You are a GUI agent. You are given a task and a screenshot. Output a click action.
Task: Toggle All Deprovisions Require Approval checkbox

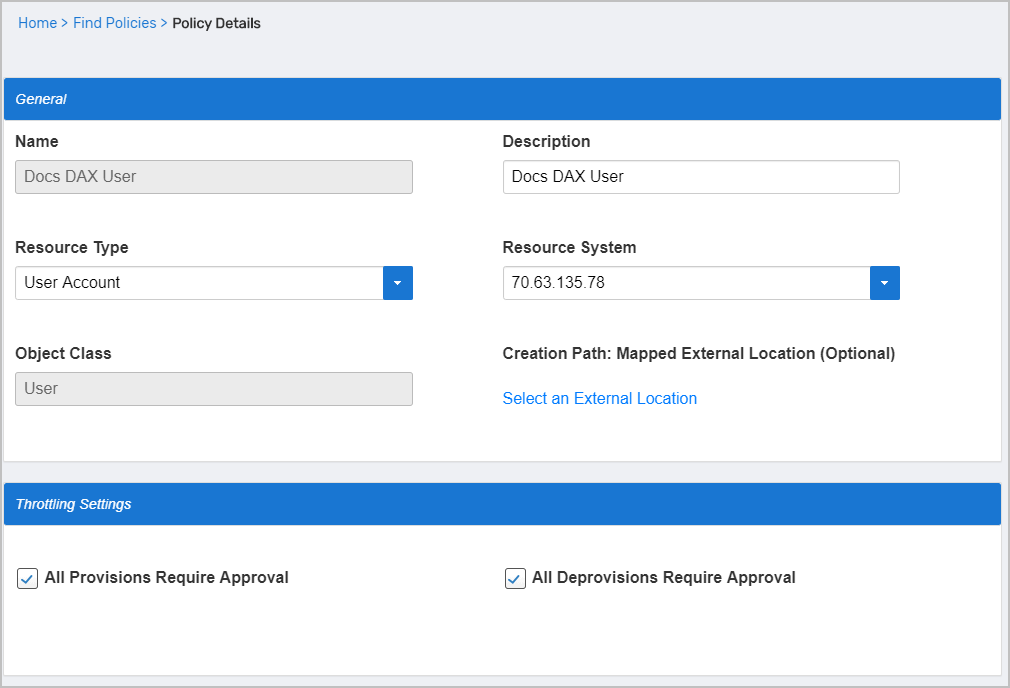[x=515, y=578]
